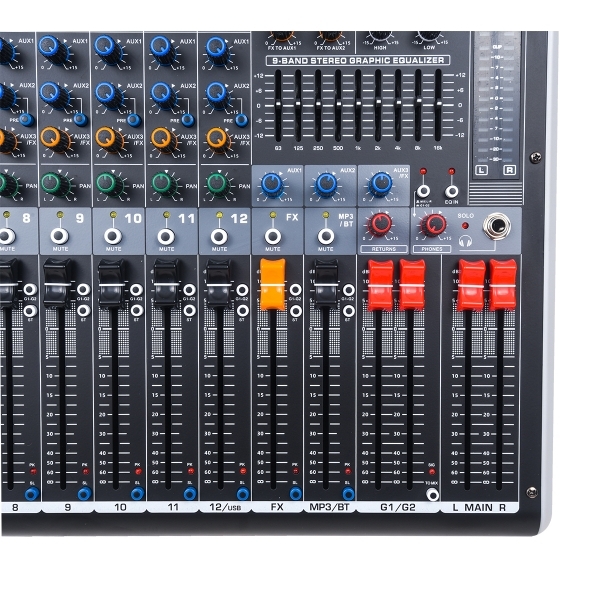Toggle the EQ IN switch

tap(452, 191)
